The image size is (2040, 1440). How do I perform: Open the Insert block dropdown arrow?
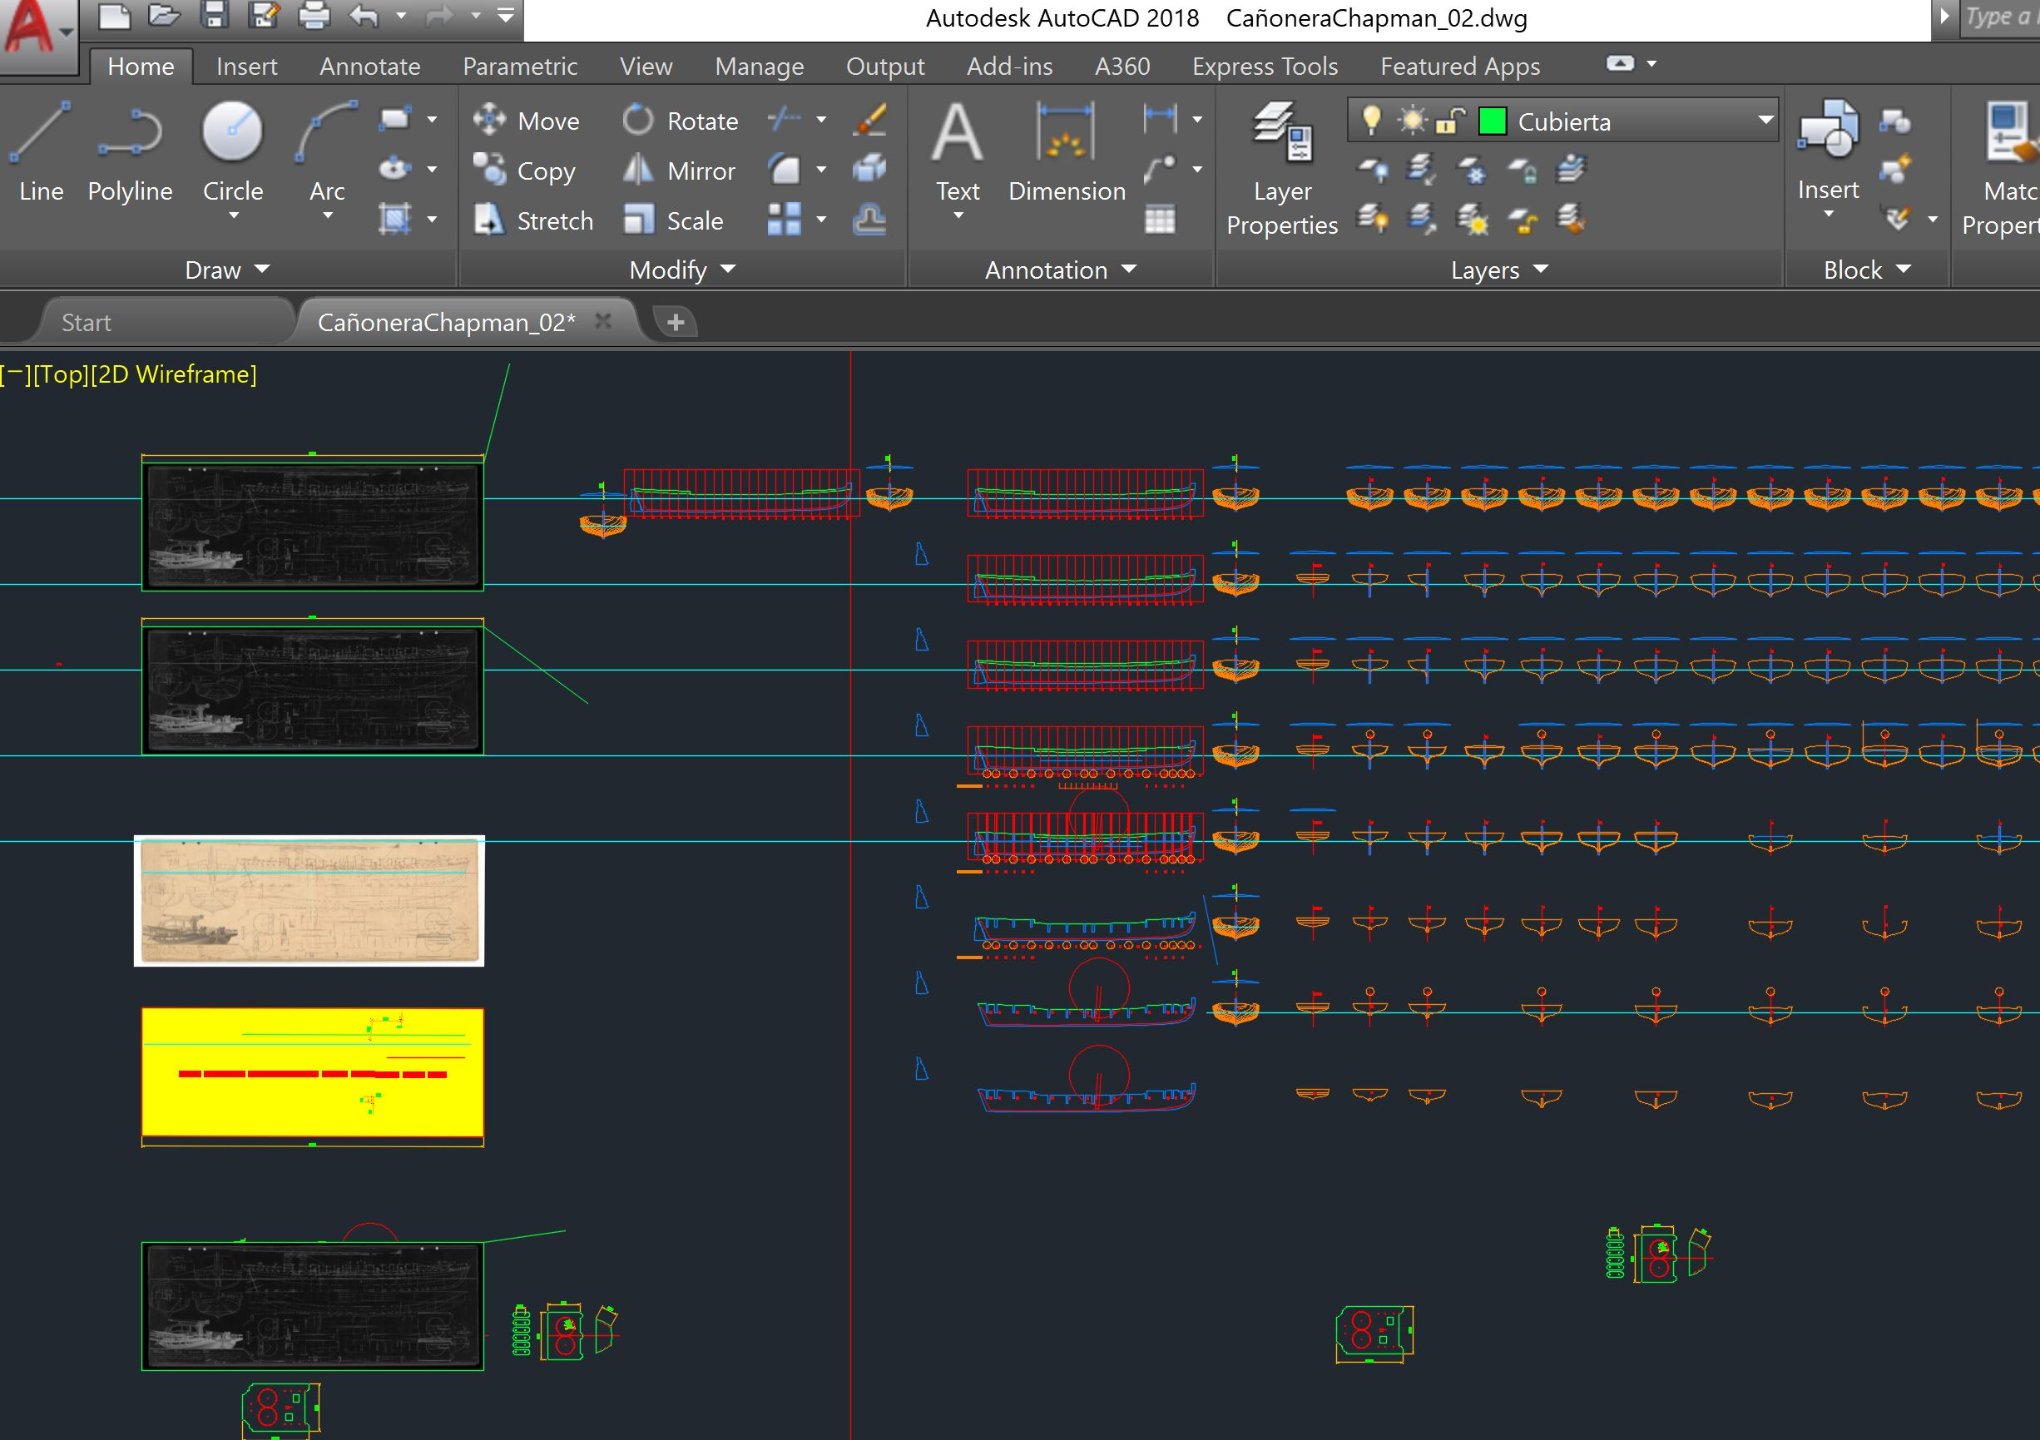(x=1828, y=214)
